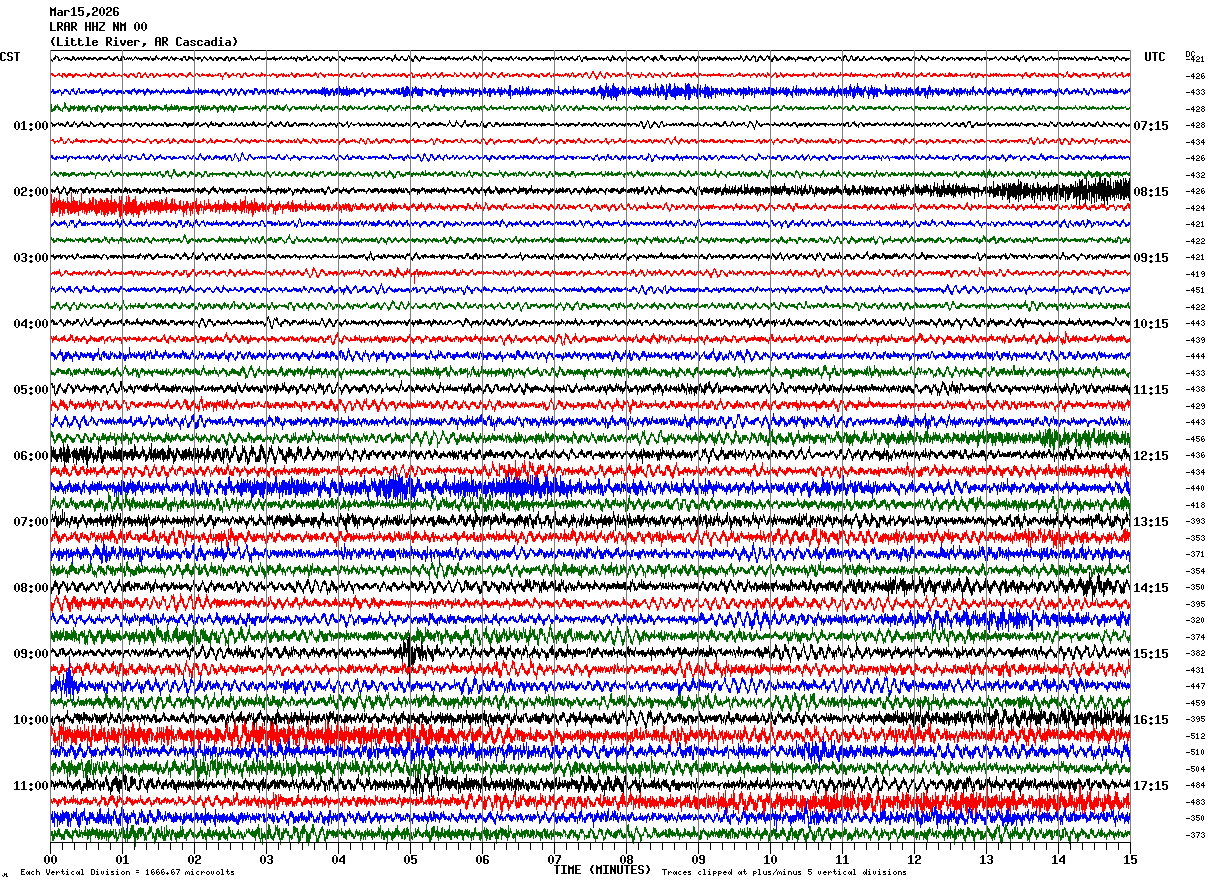Click the DC offset value -512
The width and height of the screenshot is (1210, 886).
click(1196, 736)
